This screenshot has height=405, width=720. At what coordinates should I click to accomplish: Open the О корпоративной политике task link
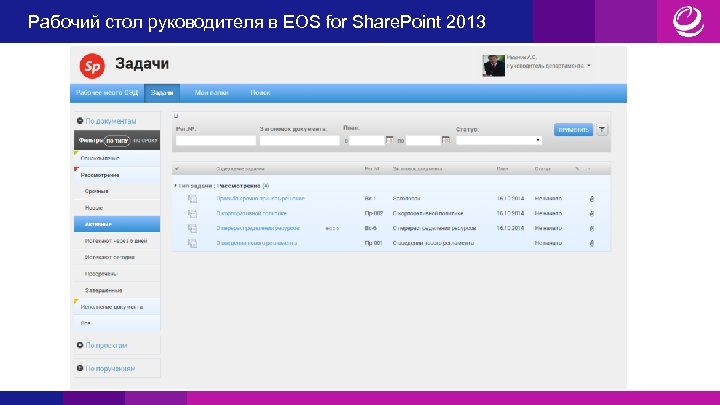pos(251,213)
